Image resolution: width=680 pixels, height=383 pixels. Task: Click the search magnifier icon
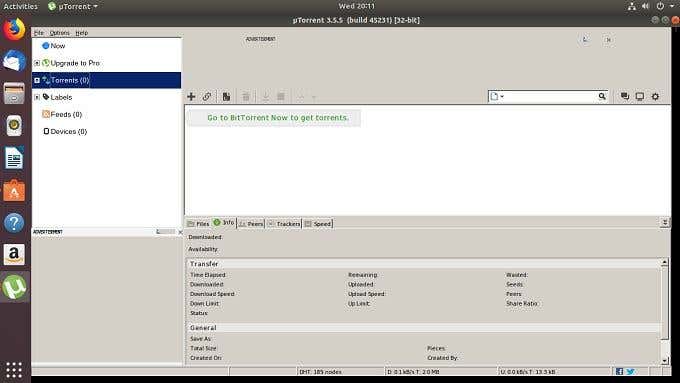coord(602,96)
